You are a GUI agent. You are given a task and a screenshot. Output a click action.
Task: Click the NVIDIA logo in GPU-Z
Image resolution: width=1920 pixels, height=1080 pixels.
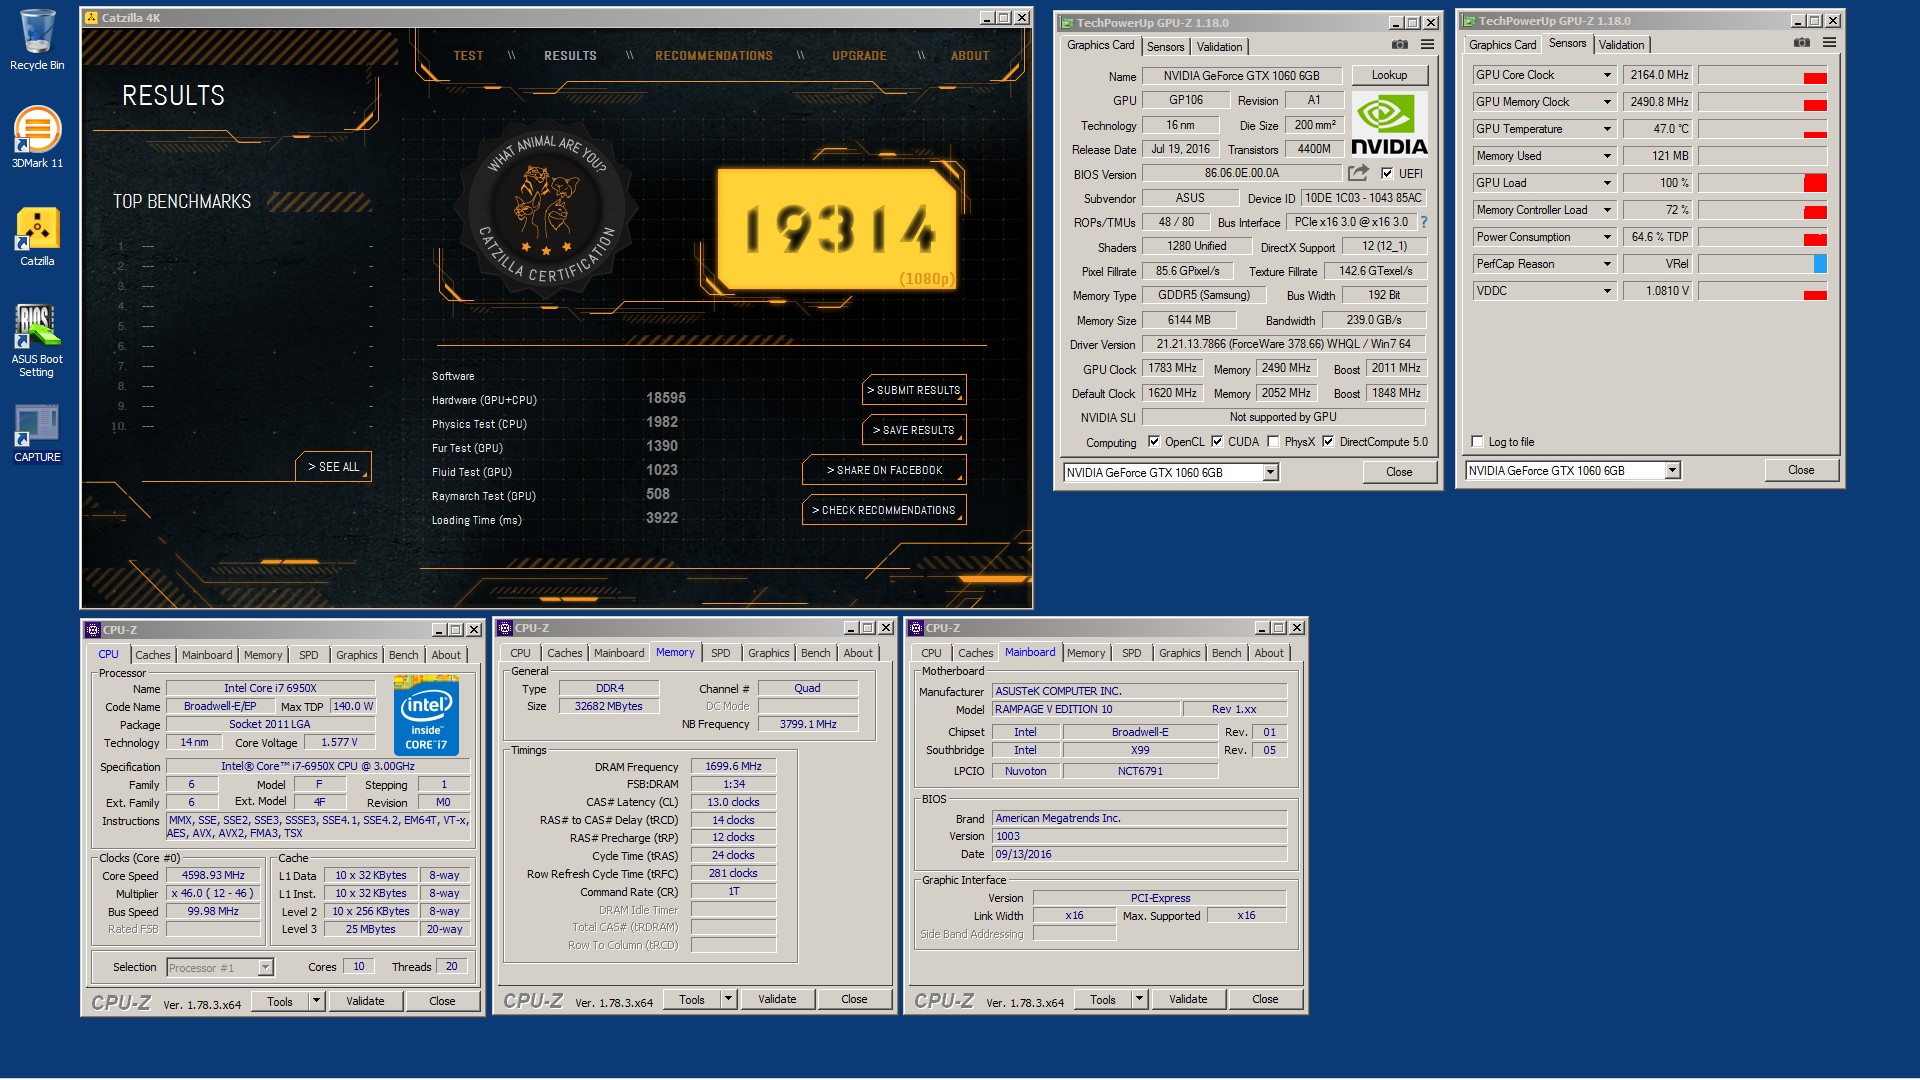(x=1389, y=124)
